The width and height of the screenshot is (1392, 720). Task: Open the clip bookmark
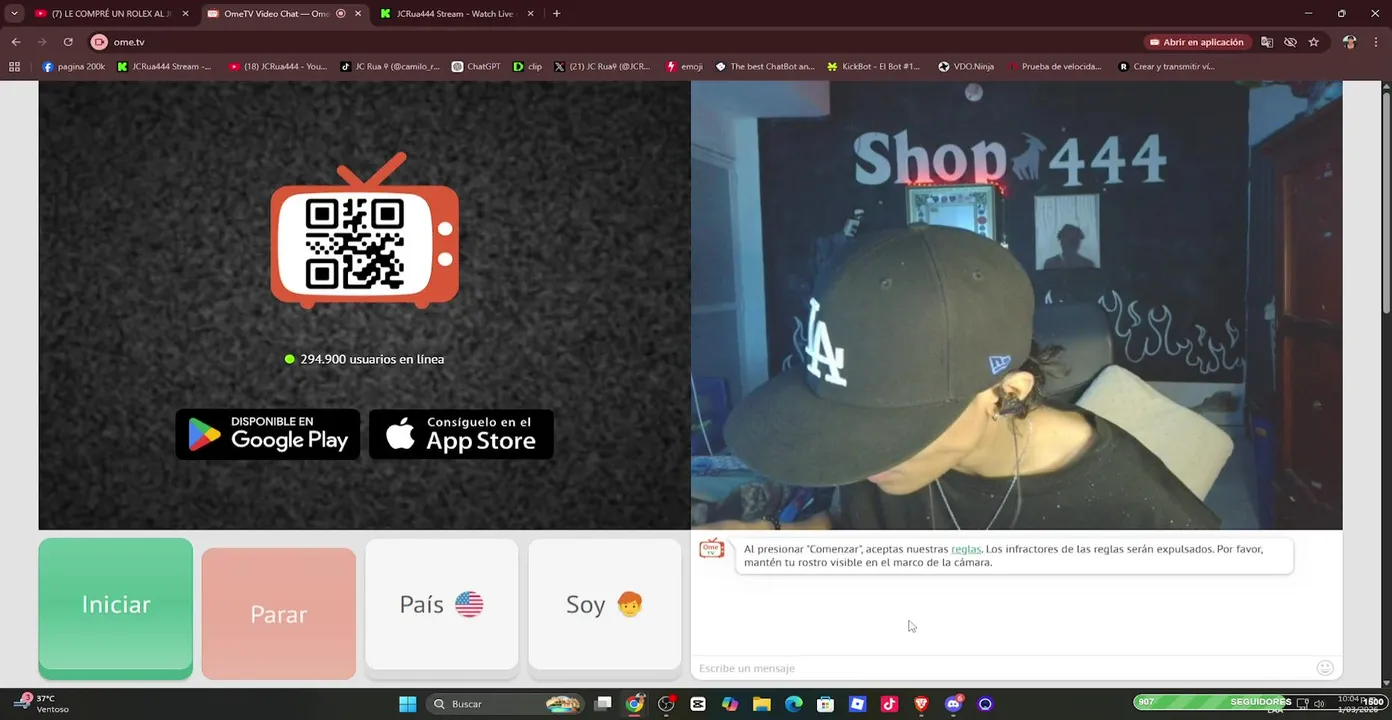(528, 67)
